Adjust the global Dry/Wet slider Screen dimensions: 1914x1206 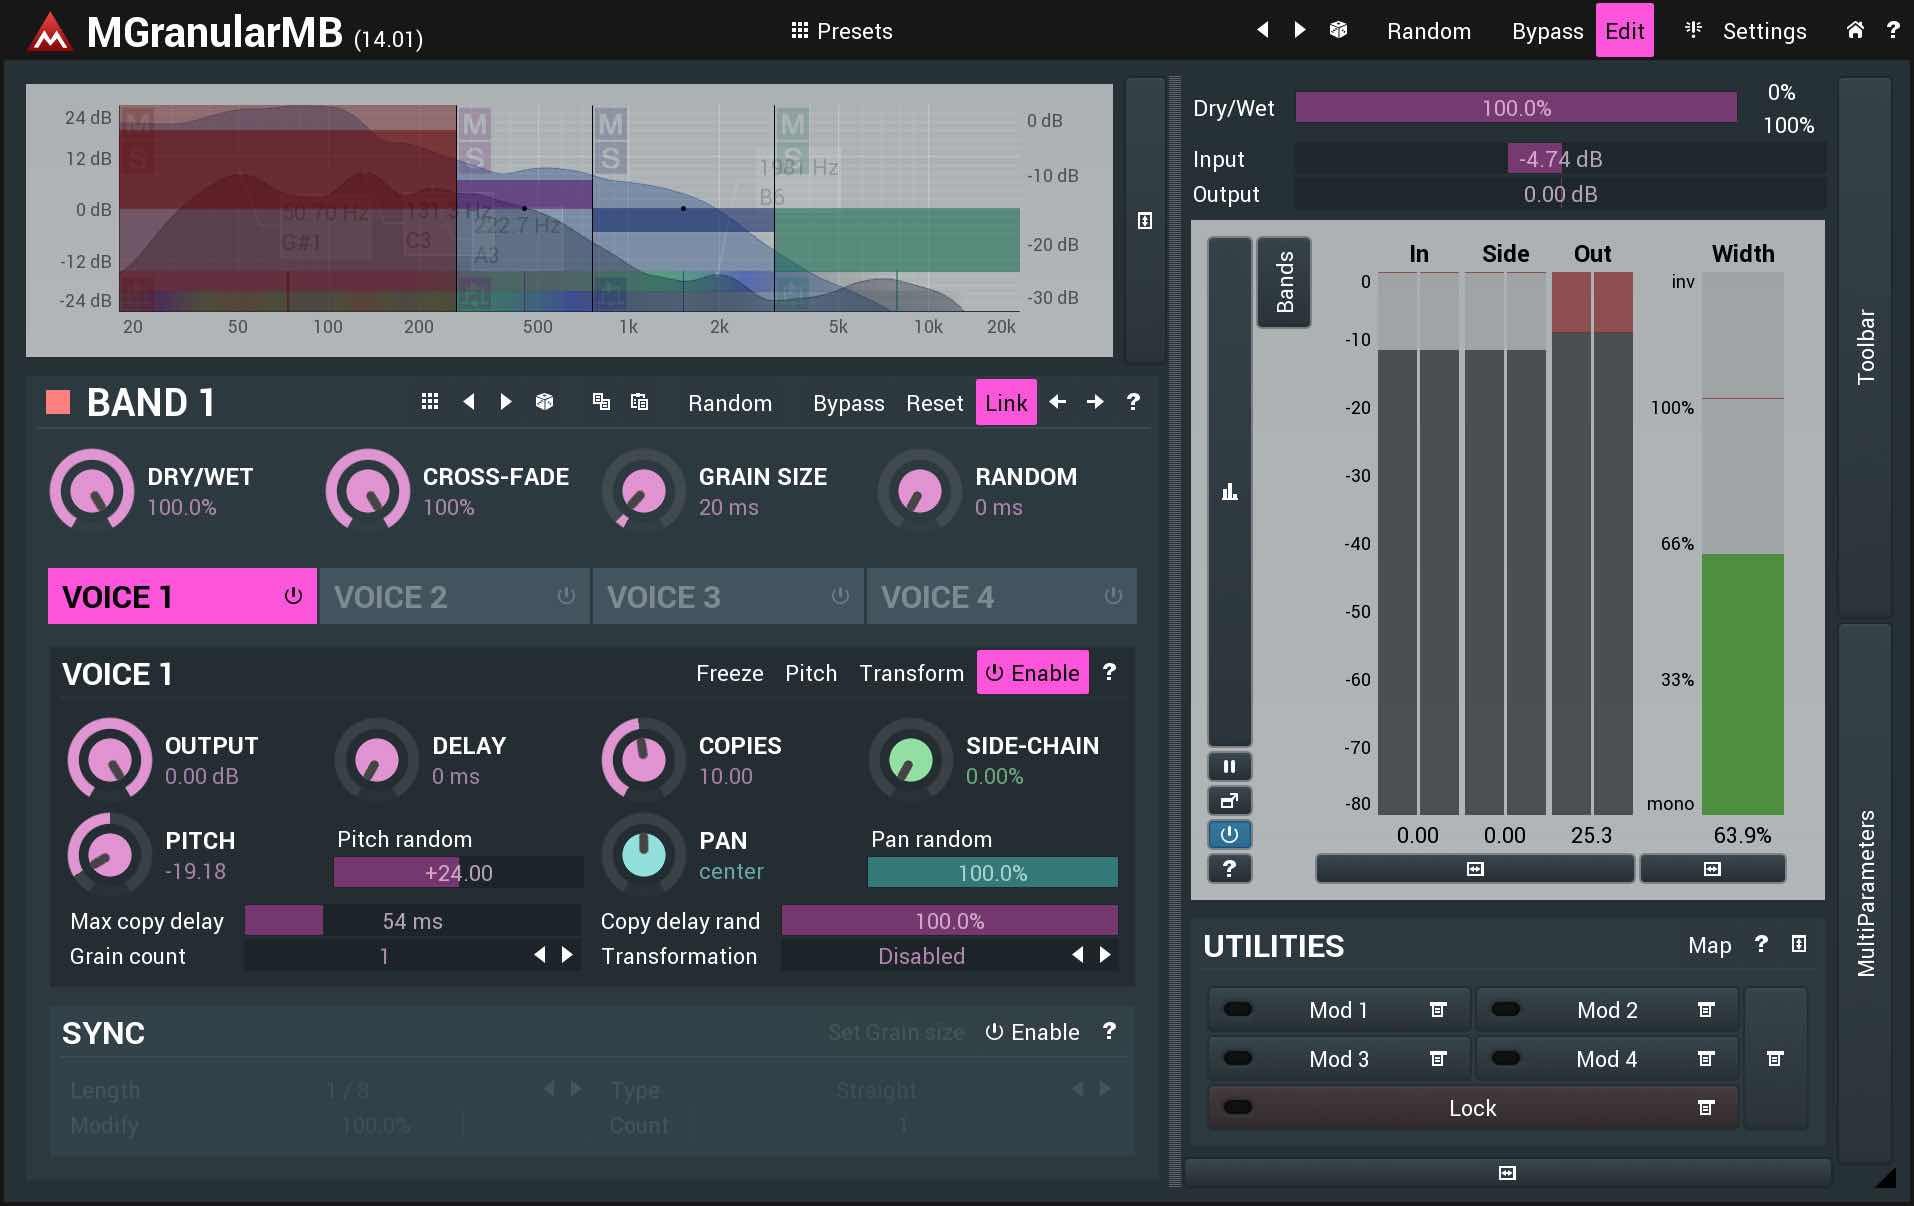tap(1515, 108)
